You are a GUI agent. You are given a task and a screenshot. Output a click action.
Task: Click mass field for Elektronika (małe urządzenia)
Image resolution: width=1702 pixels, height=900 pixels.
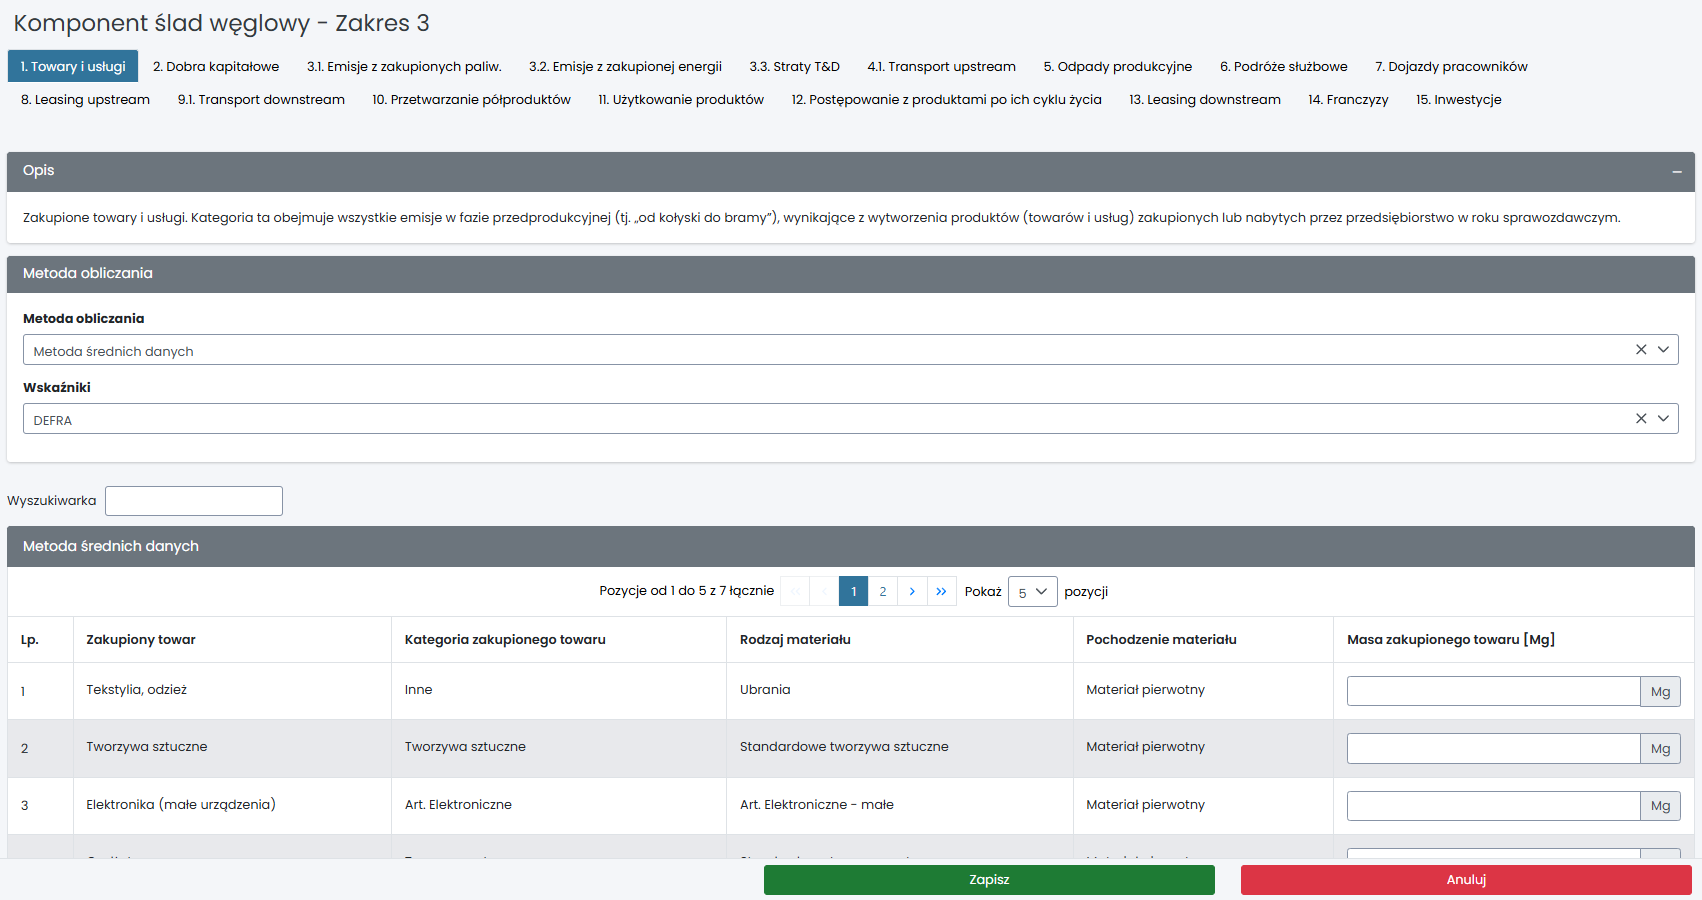pyautogui.click(x=1492, y=806)
